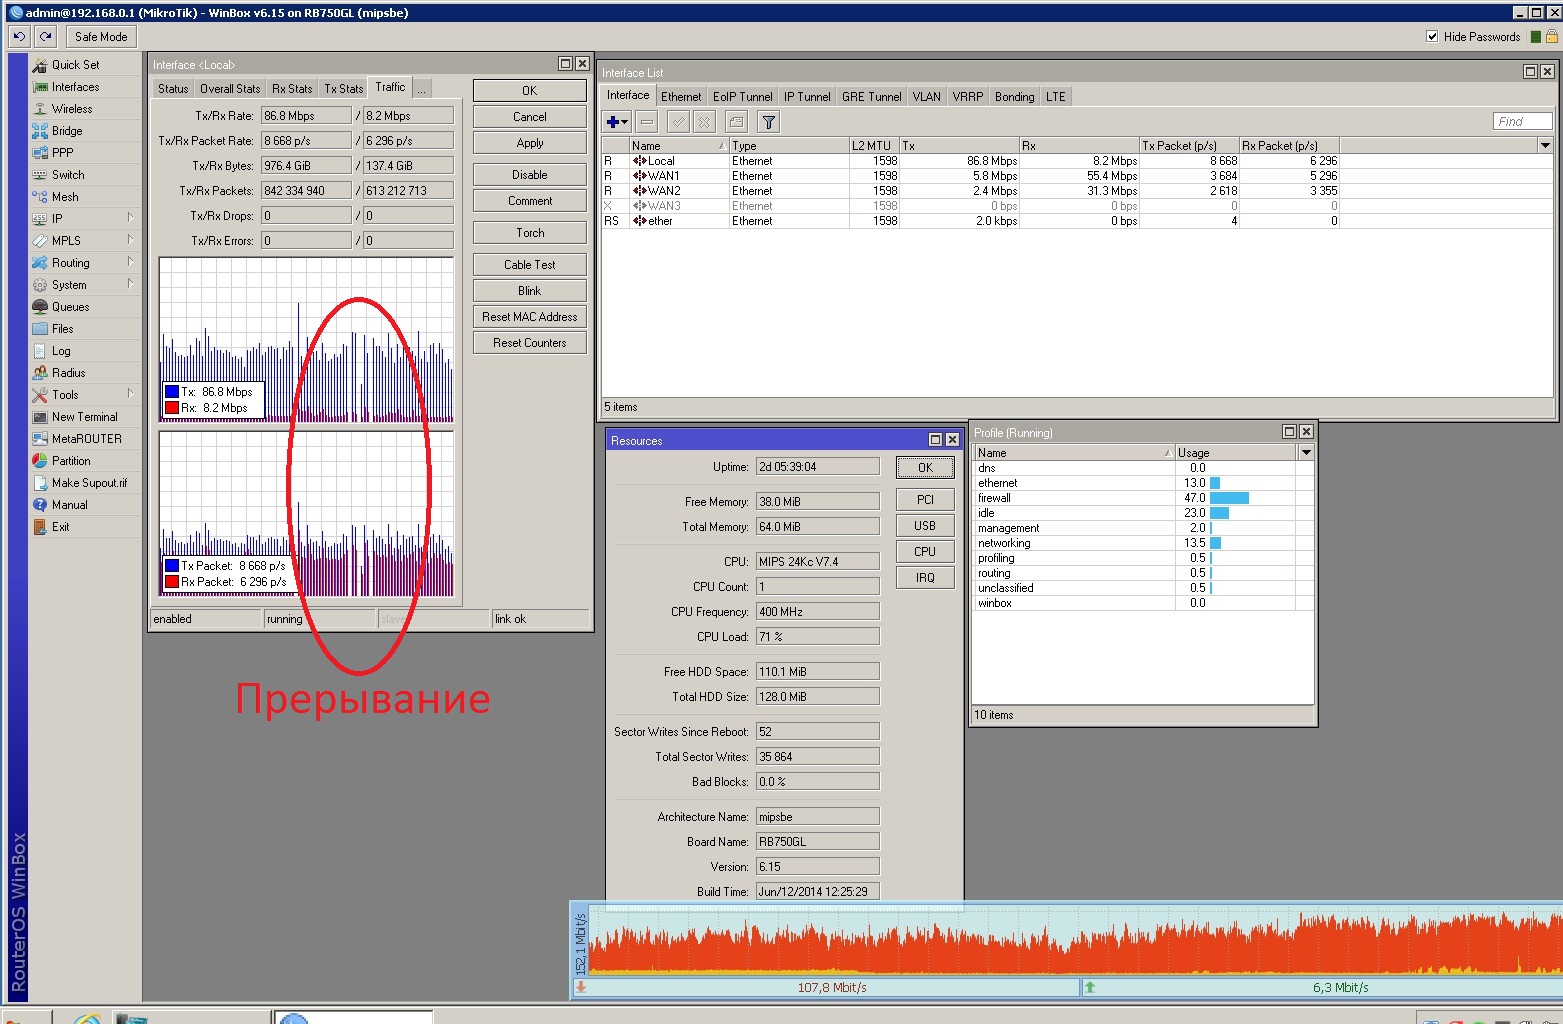Click the Redo arrow in the top toolbar
This screenshot has height=1024, width=1563.
click(x=46, y=37)
